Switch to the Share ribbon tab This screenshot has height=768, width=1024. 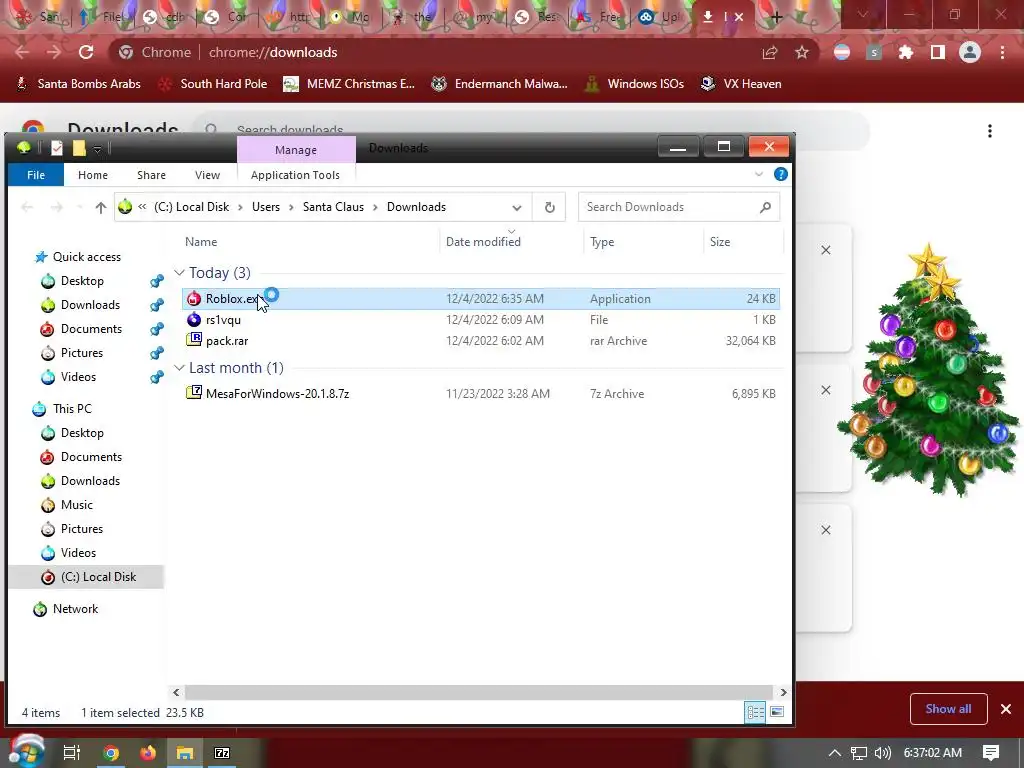pyautogui.click(x=152, y=175)
